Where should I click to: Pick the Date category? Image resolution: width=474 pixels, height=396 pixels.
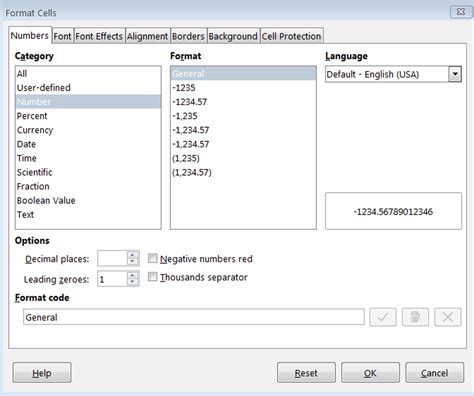coord(88,144)
